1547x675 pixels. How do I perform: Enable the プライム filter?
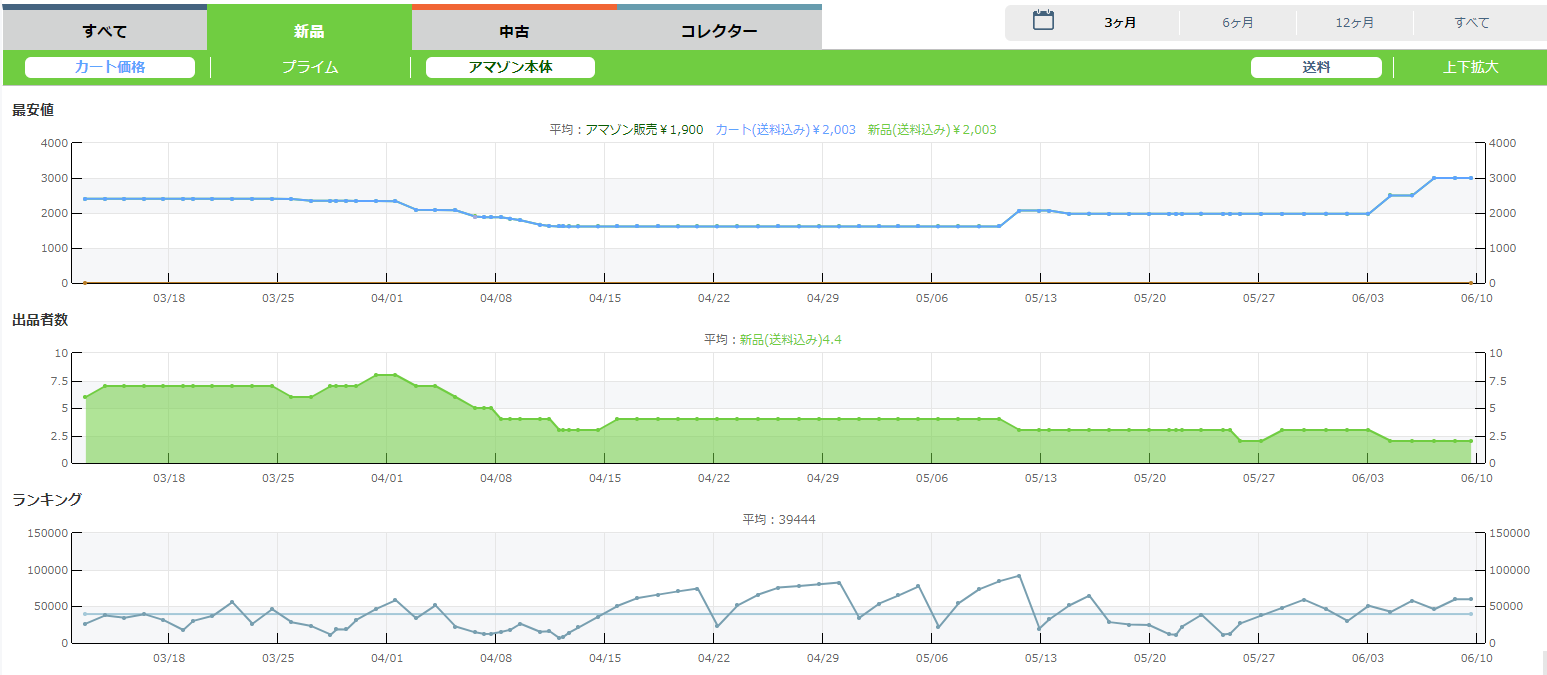[310, 67]
